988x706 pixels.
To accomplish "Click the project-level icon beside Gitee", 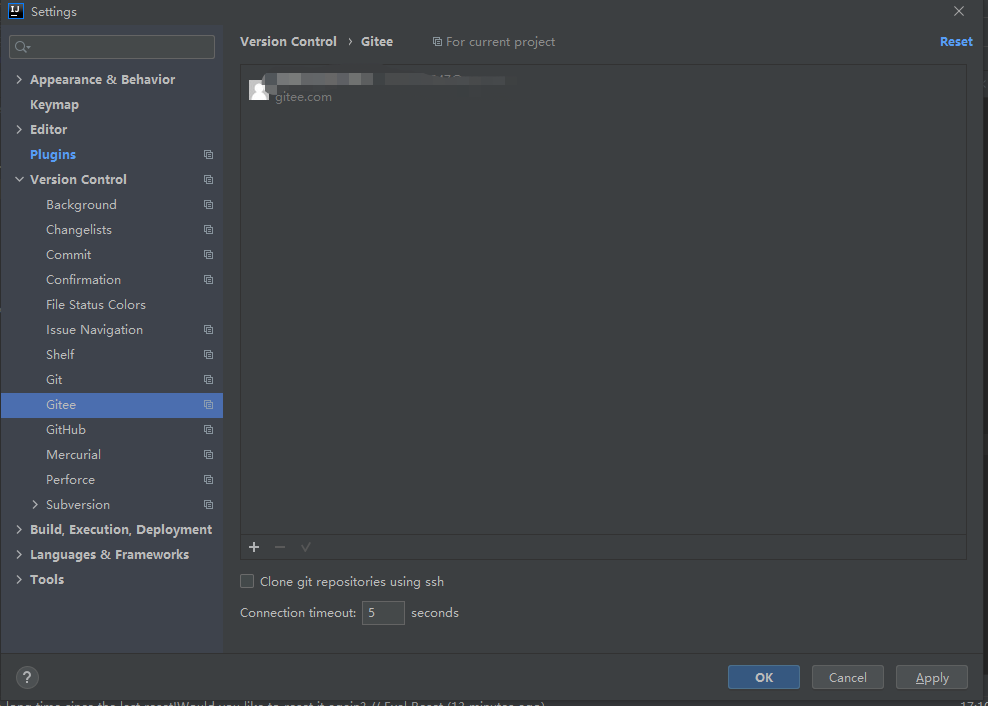I will click(209, 405).
